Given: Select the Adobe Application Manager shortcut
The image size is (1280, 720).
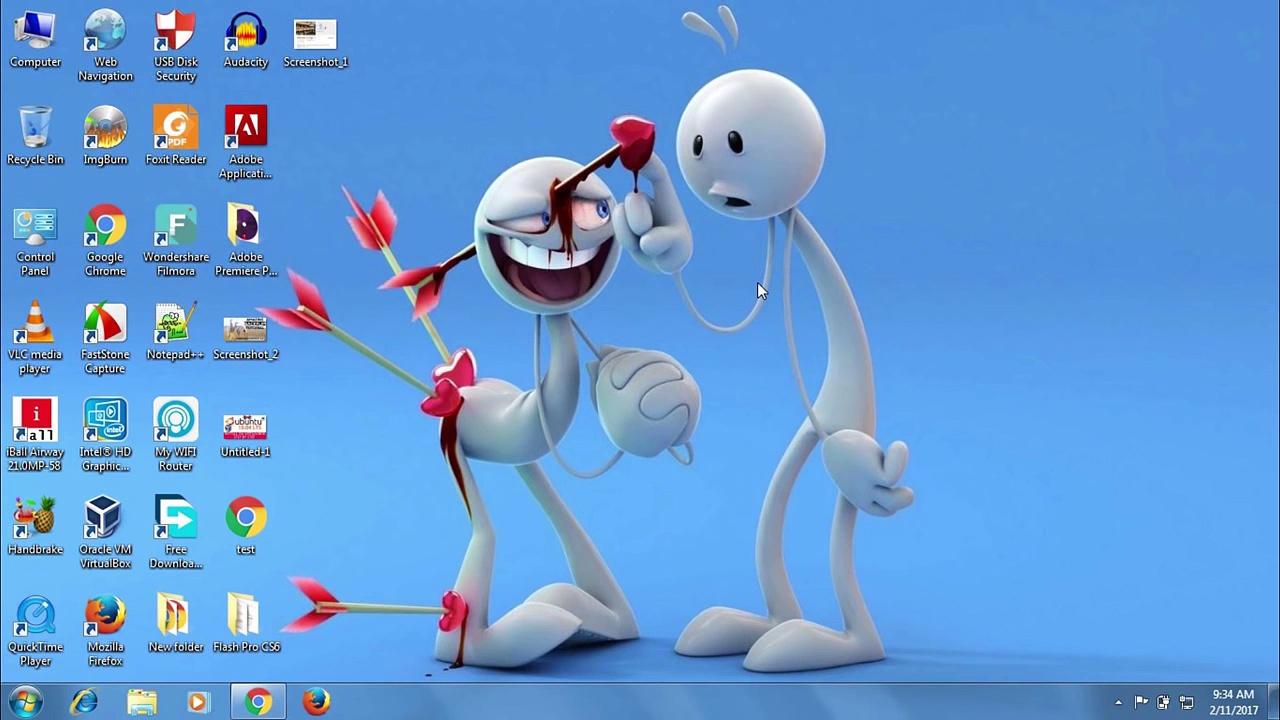Looking at the screenshot, I should click(x=245, y=143).
